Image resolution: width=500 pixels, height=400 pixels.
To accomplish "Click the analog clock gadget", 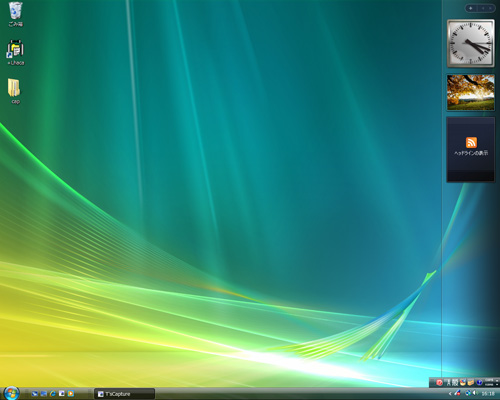I will click(471, 43).
